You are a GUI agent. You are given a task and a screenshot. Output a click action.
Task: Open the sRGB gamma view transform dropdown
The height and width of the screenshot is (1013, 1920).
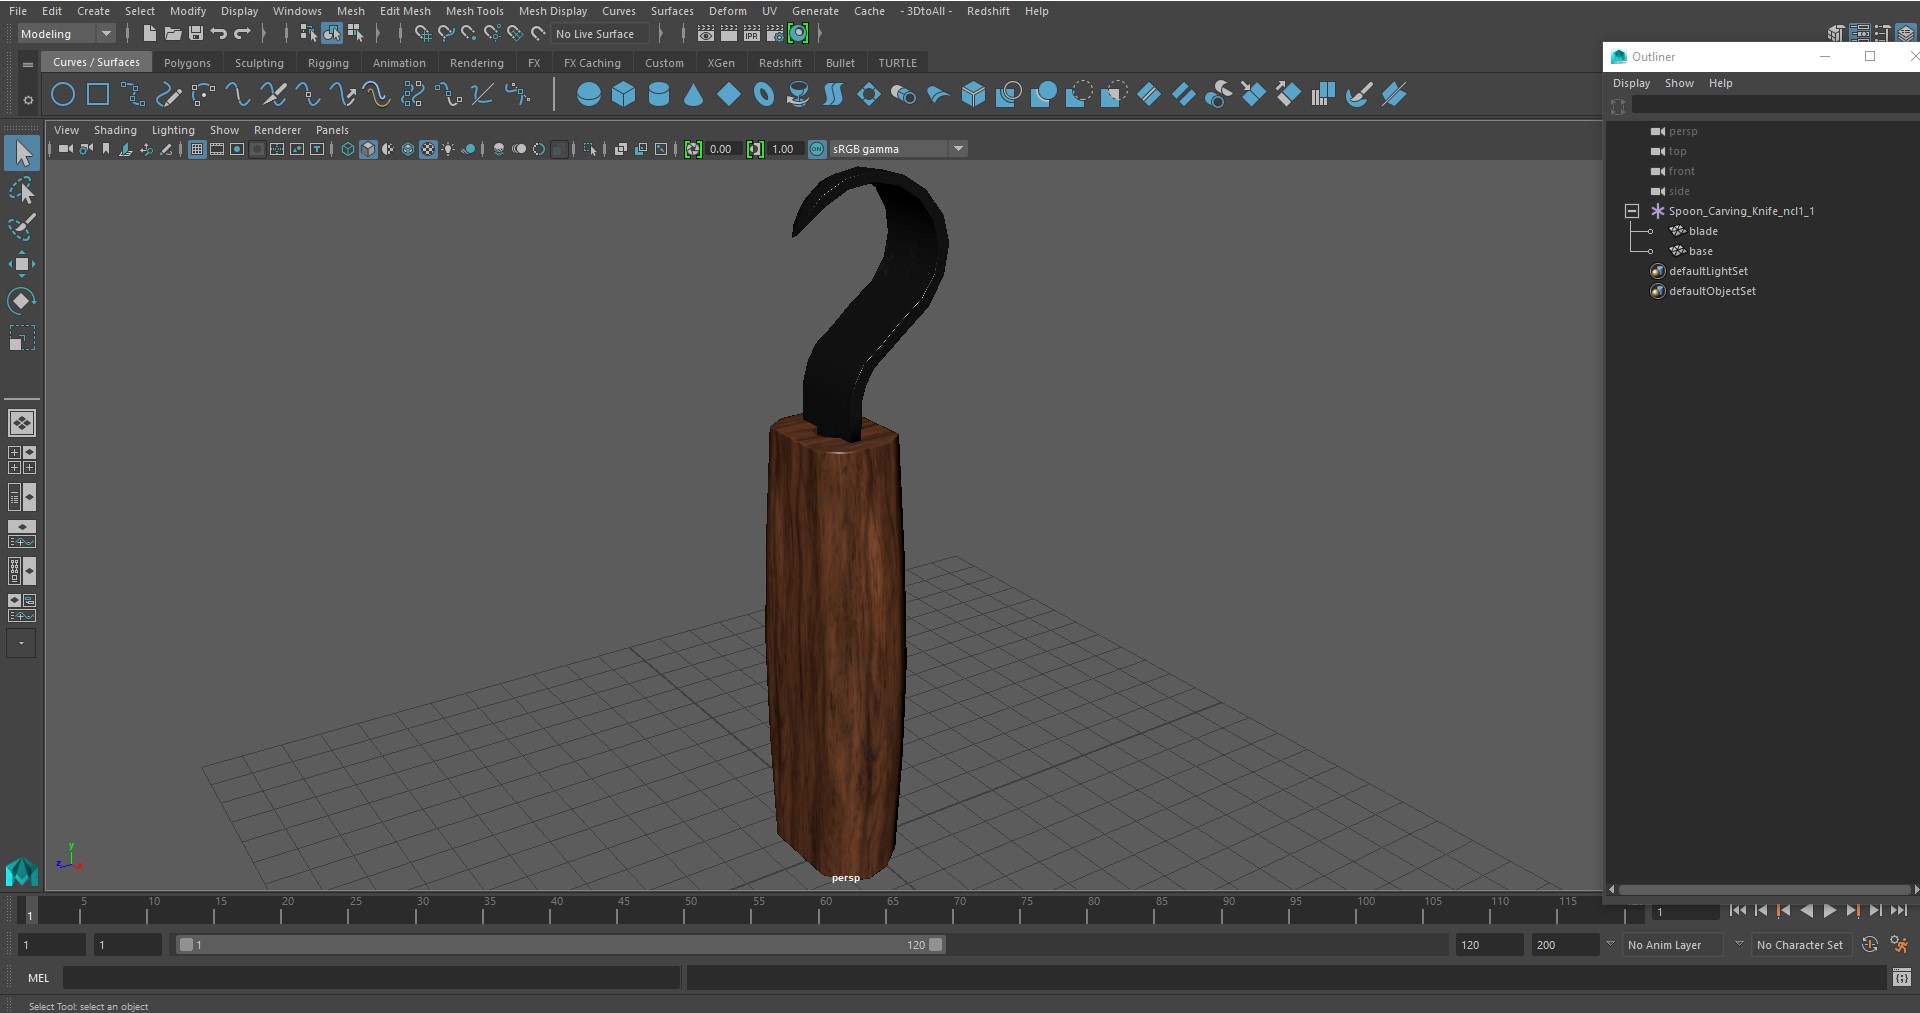tap(899, 149)
